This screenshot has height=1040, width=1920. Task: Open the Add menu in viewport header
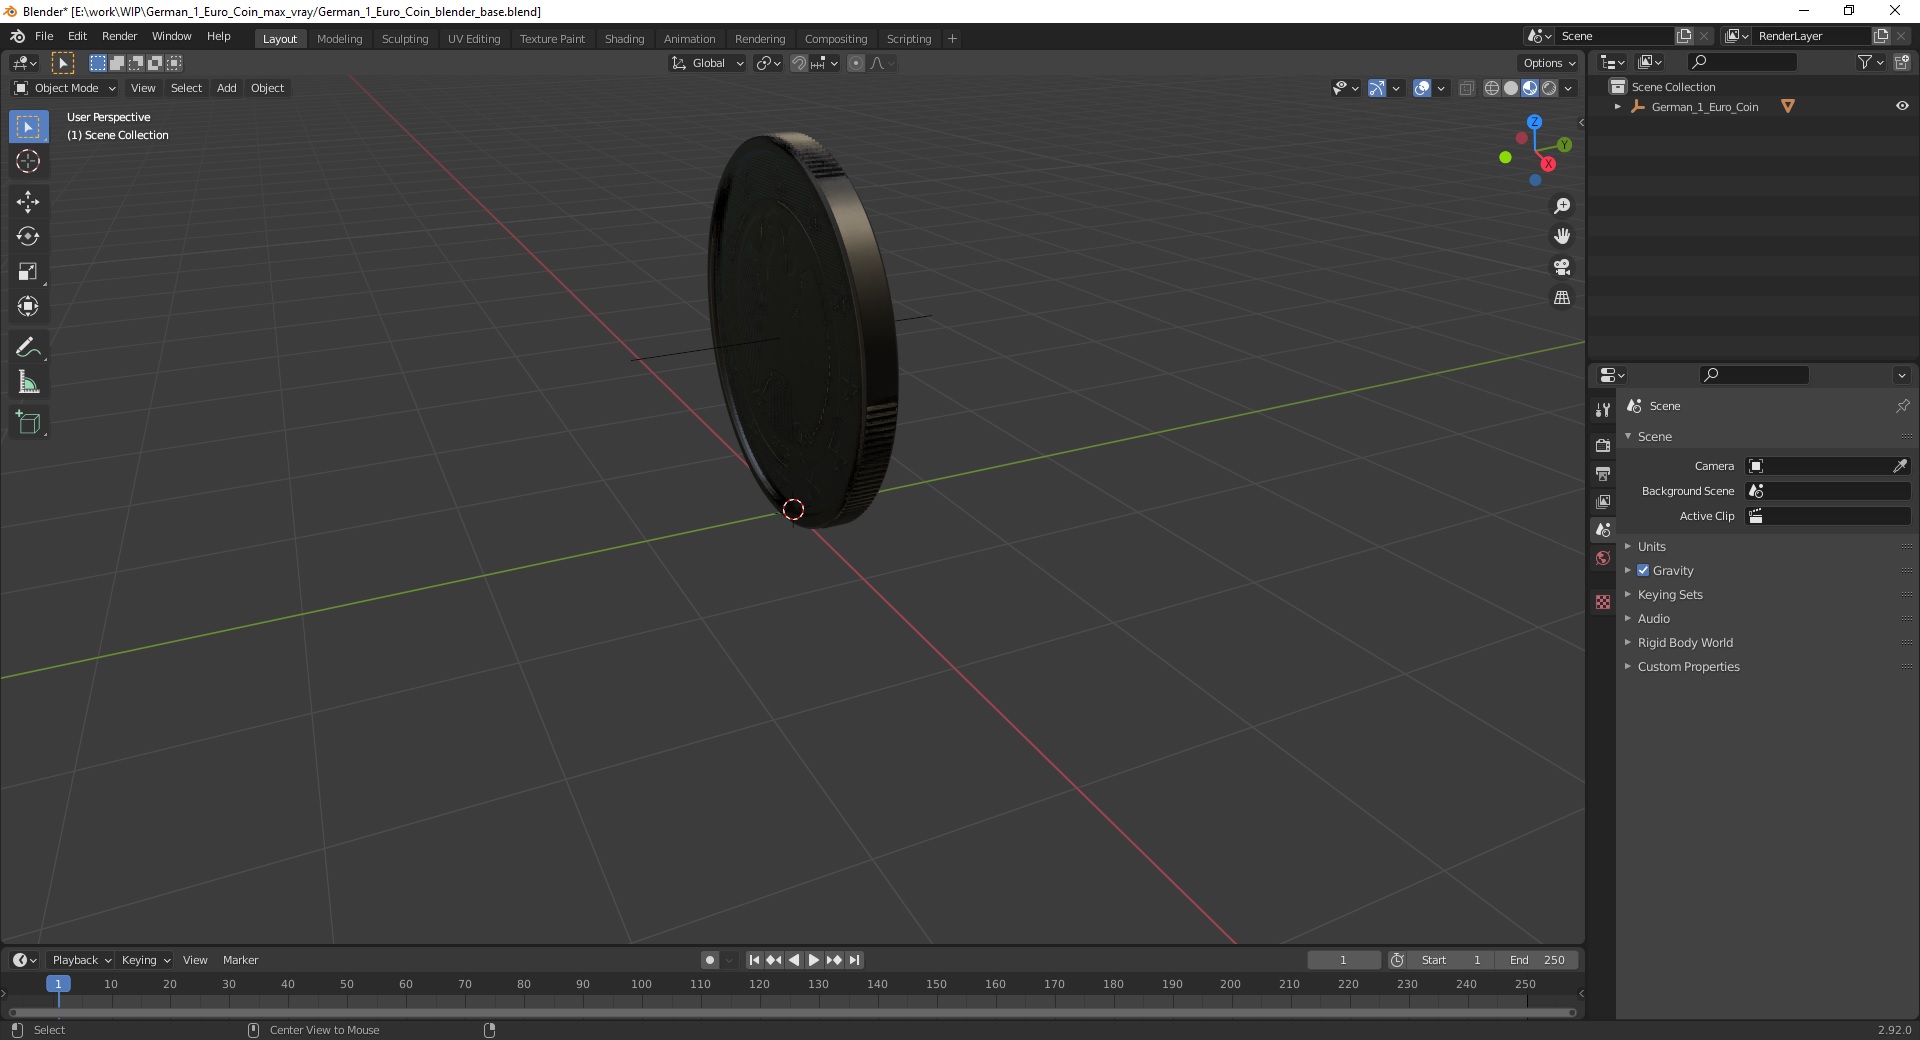click(x=227, y=88)
